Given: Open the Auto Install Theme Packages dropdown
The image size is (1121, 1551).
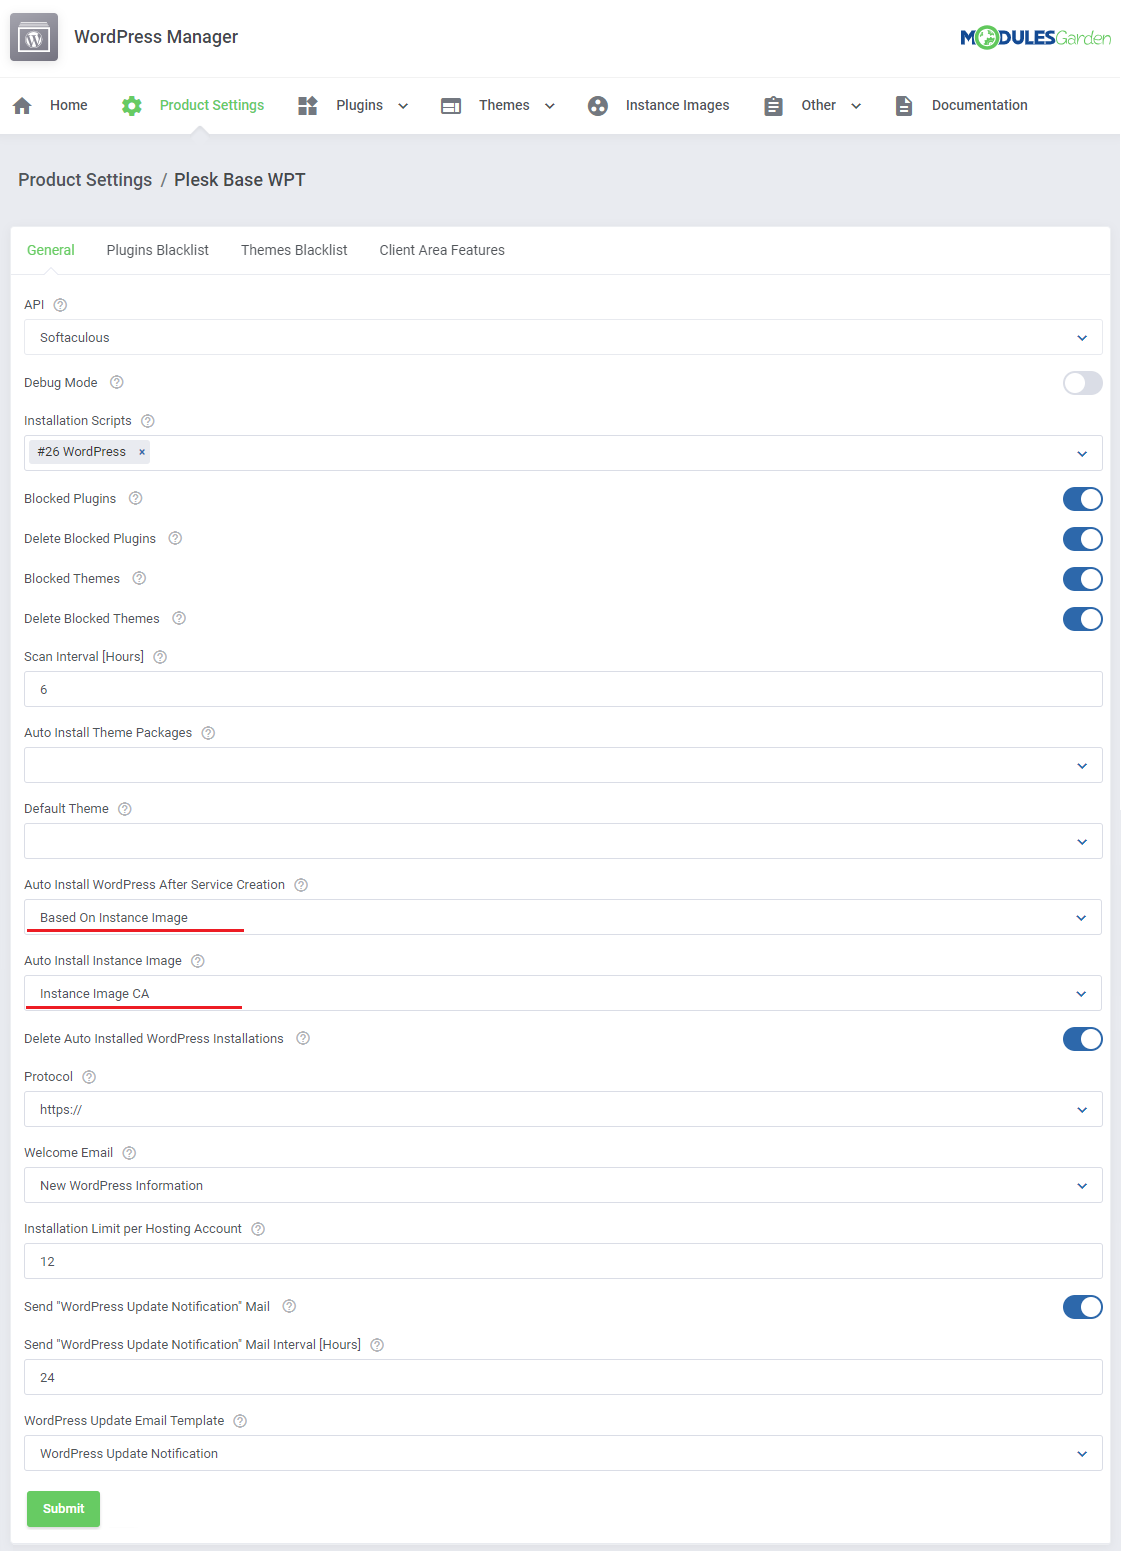Looking at the screenshot, I should (563, 765).
